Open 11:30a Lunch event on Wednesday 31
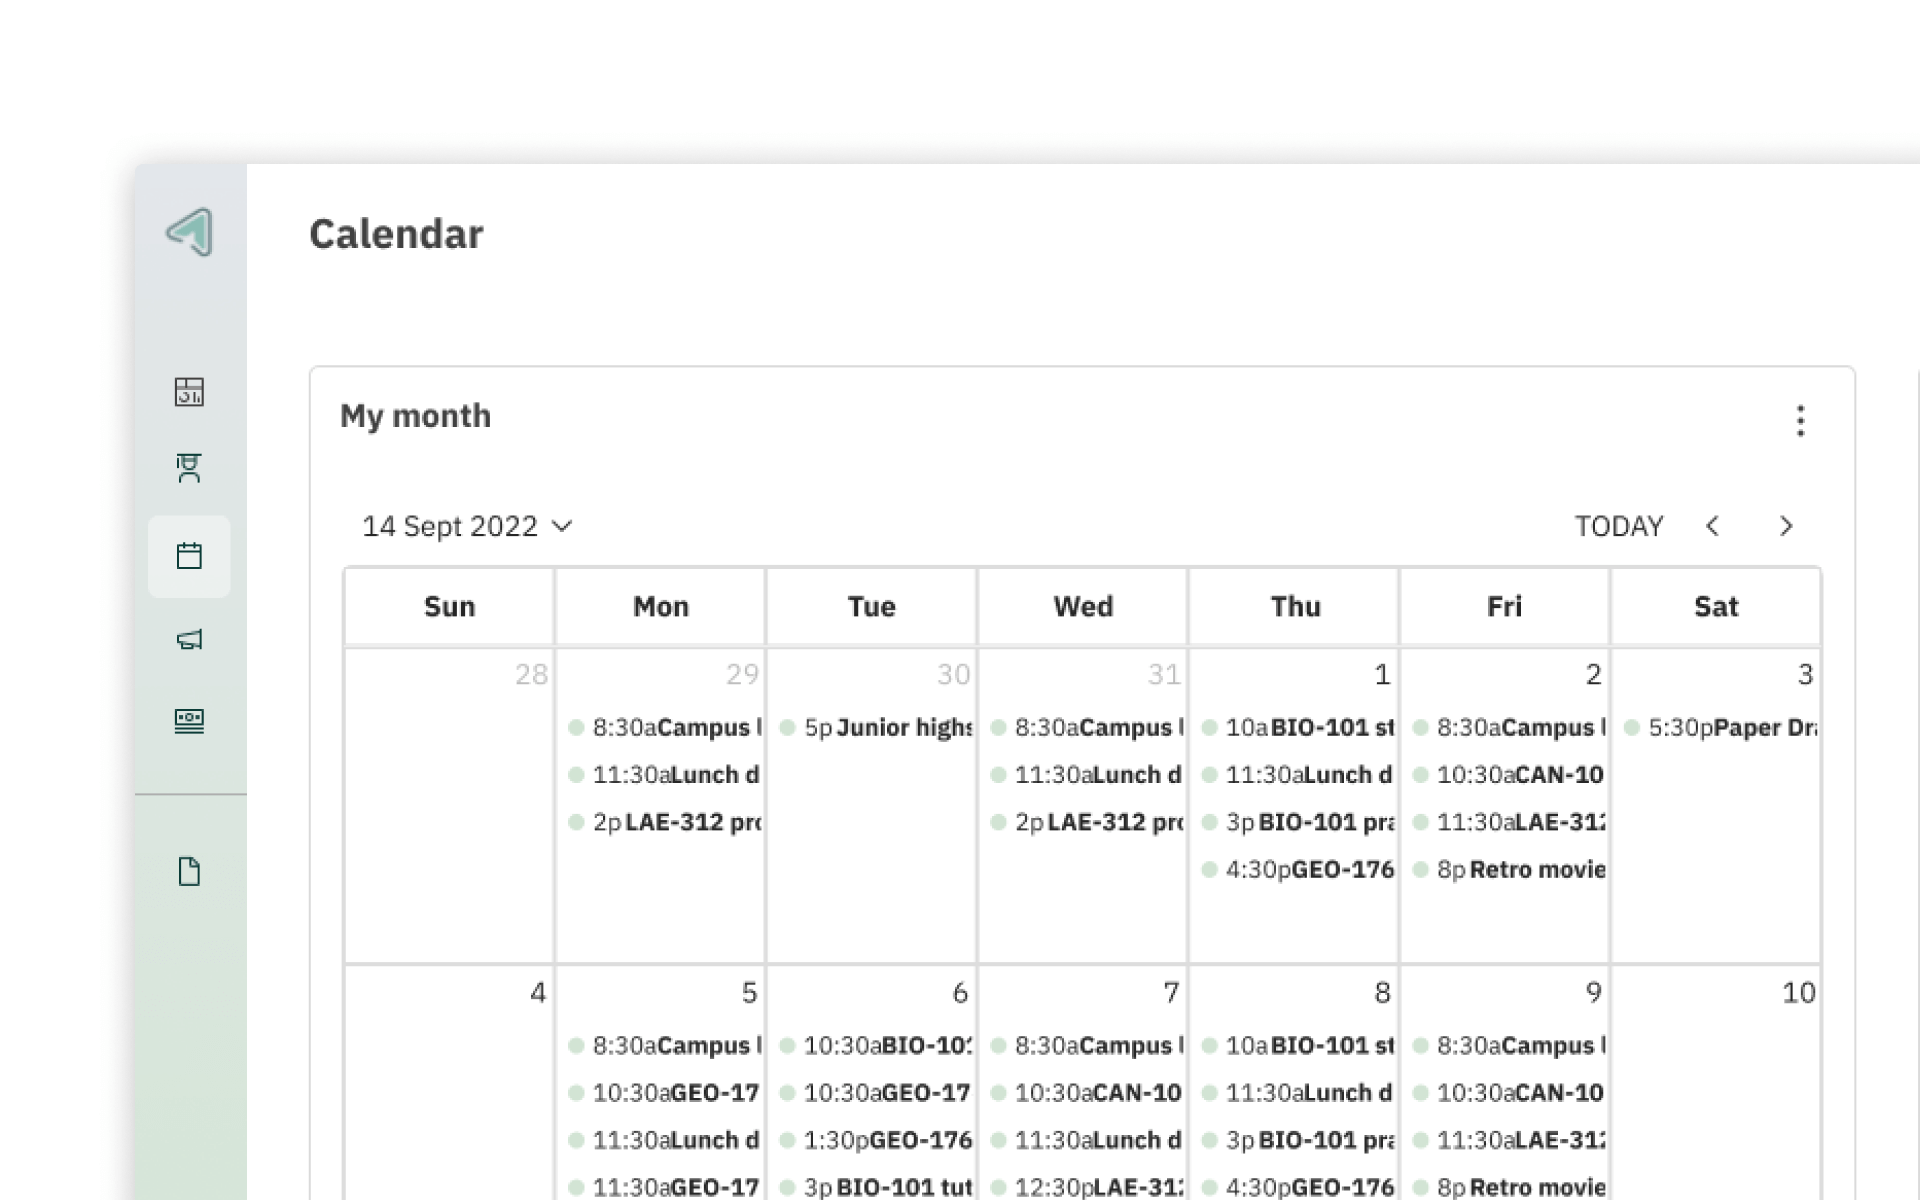 coord(1087,774)
